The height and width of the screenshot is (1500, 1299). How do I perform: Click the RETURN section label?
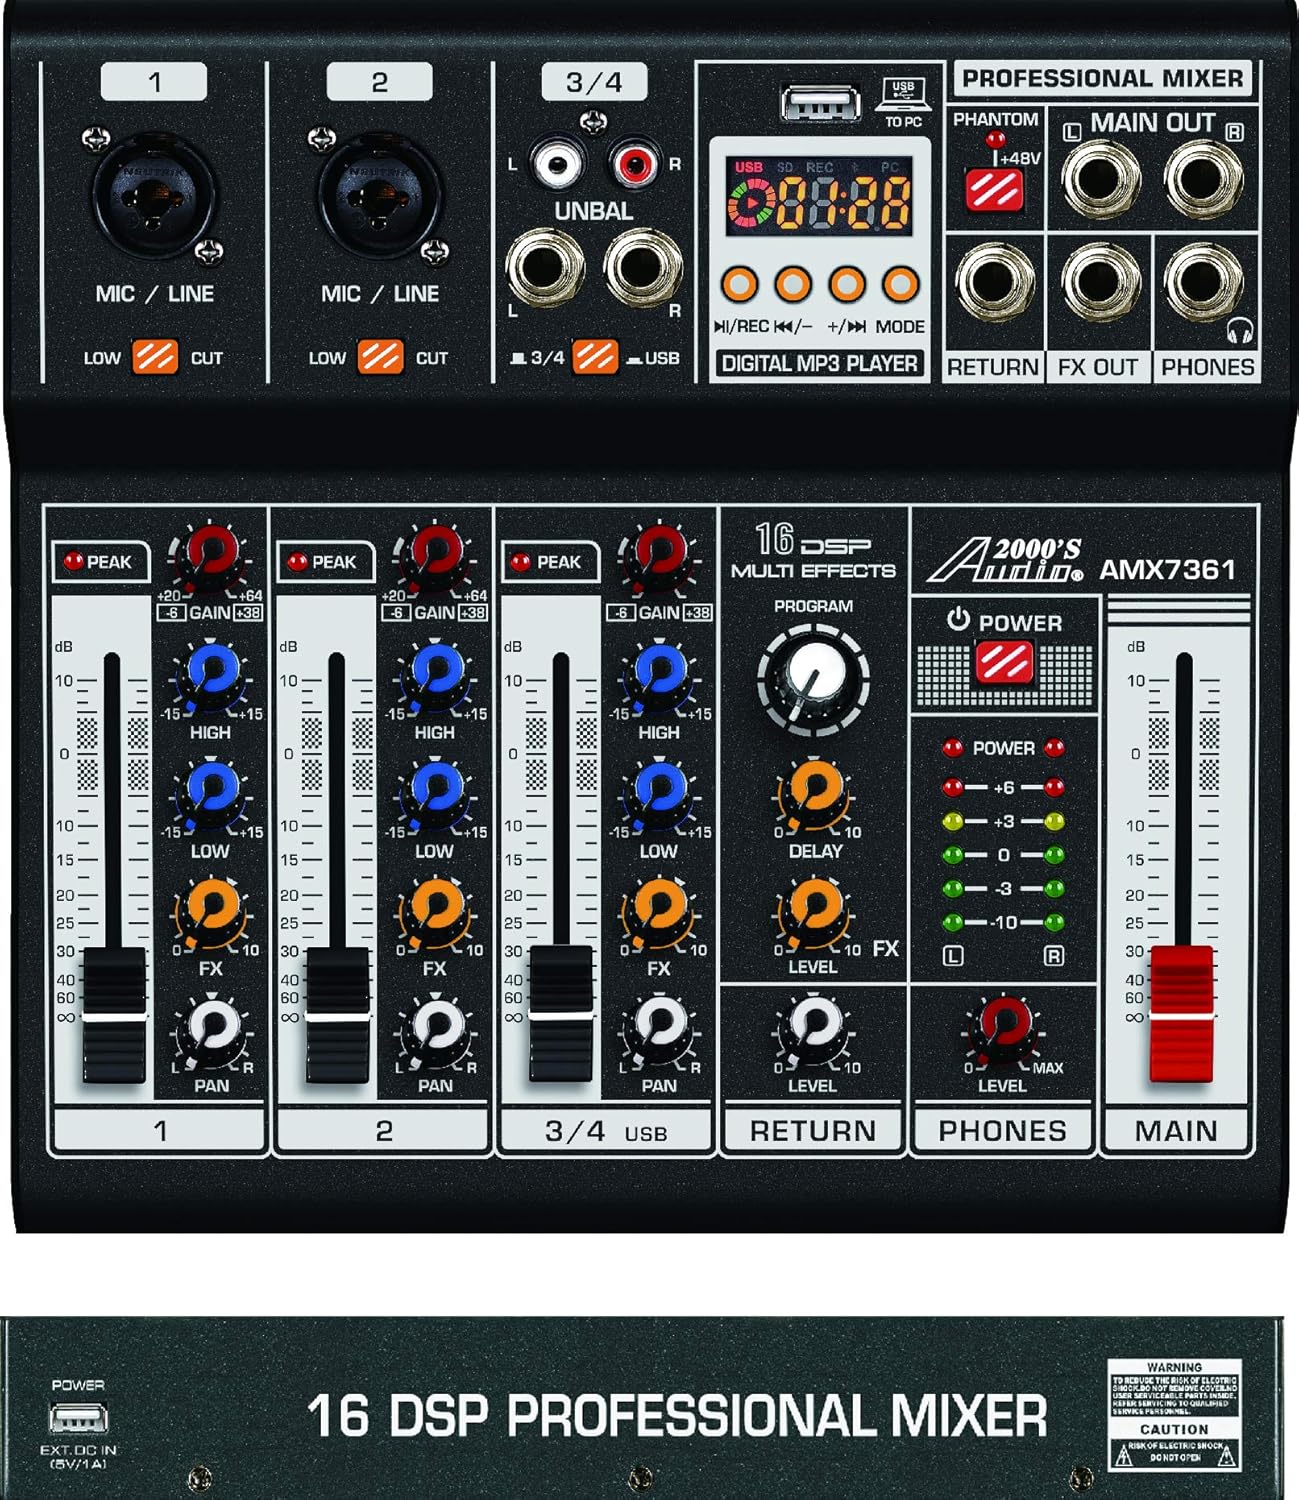pos(812,1128)
